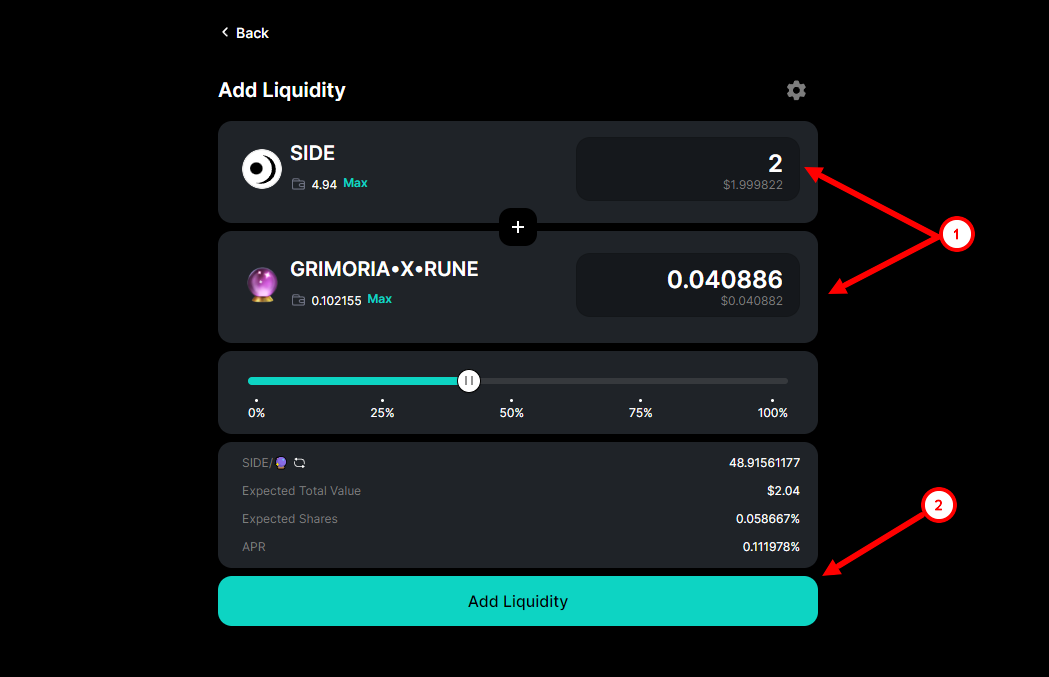1049x677 pixels.
Task: Open the settings gear icon
Action: (796, 90)
